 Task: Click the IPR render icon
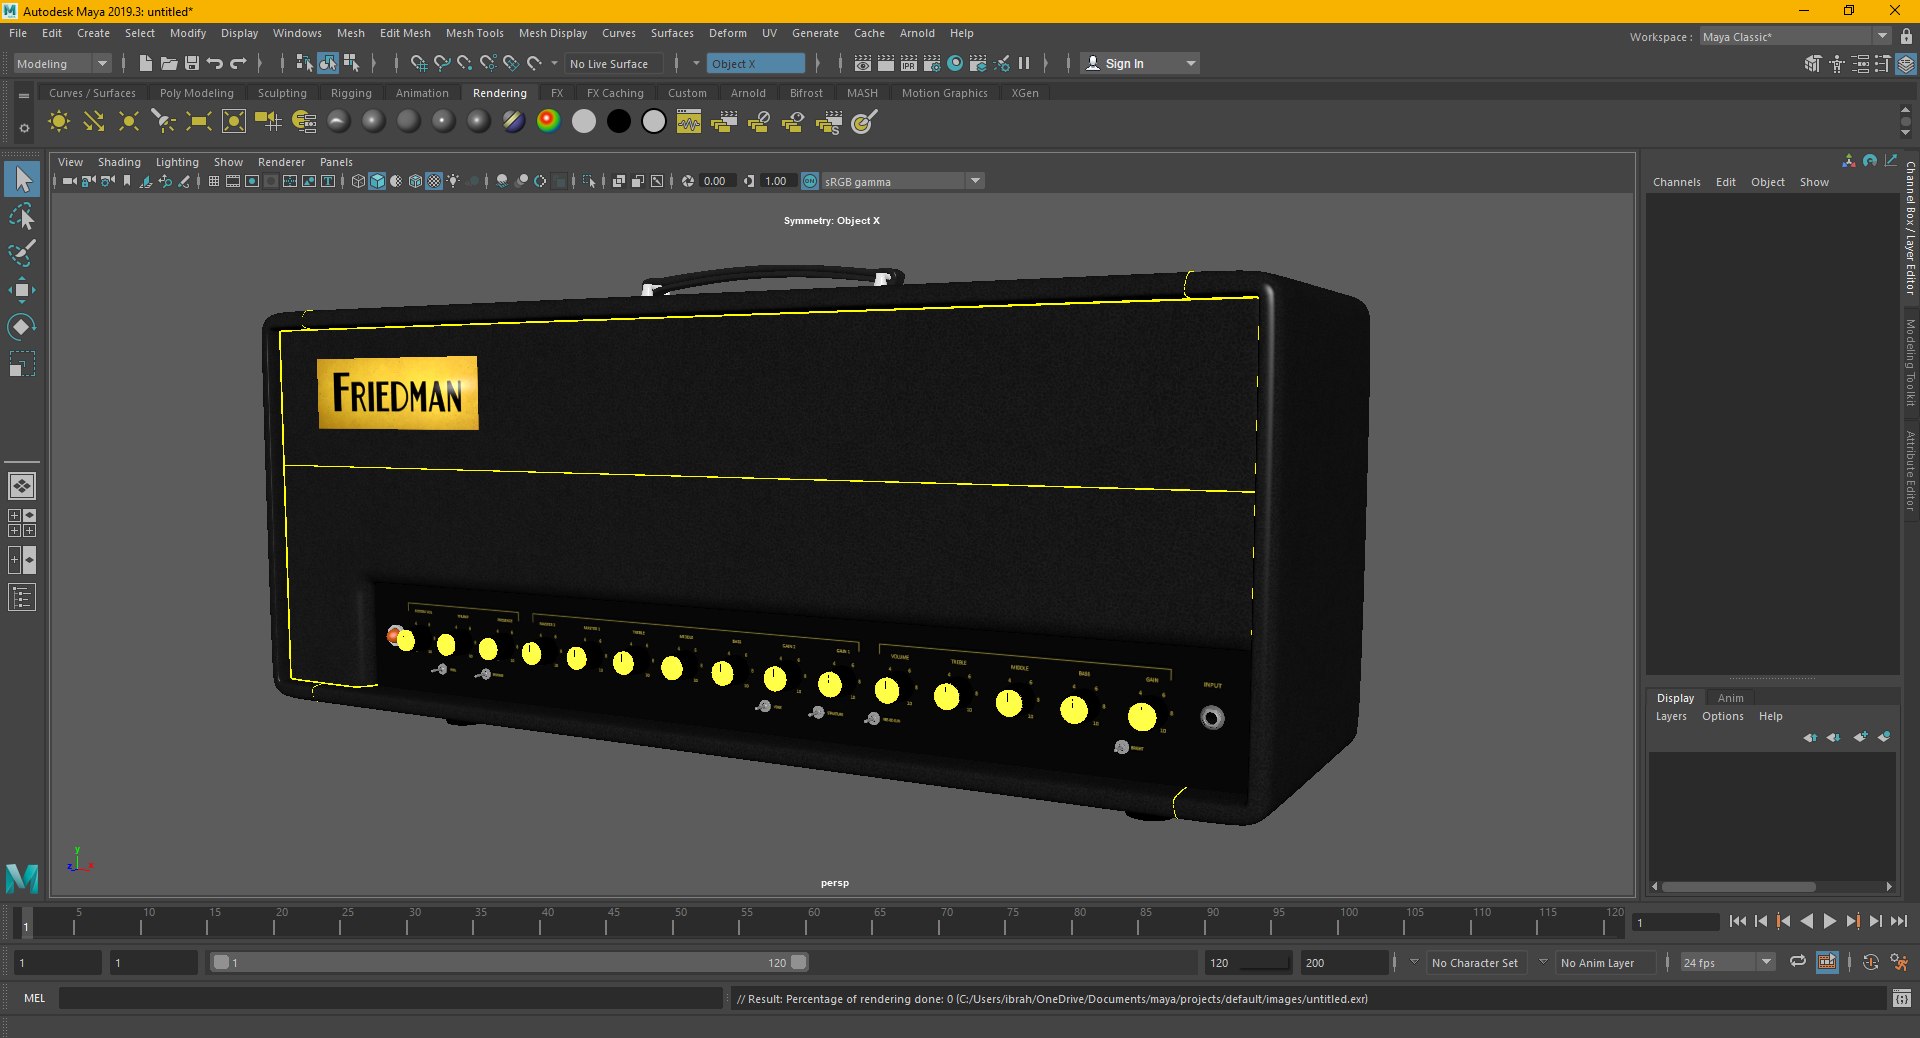908,63
